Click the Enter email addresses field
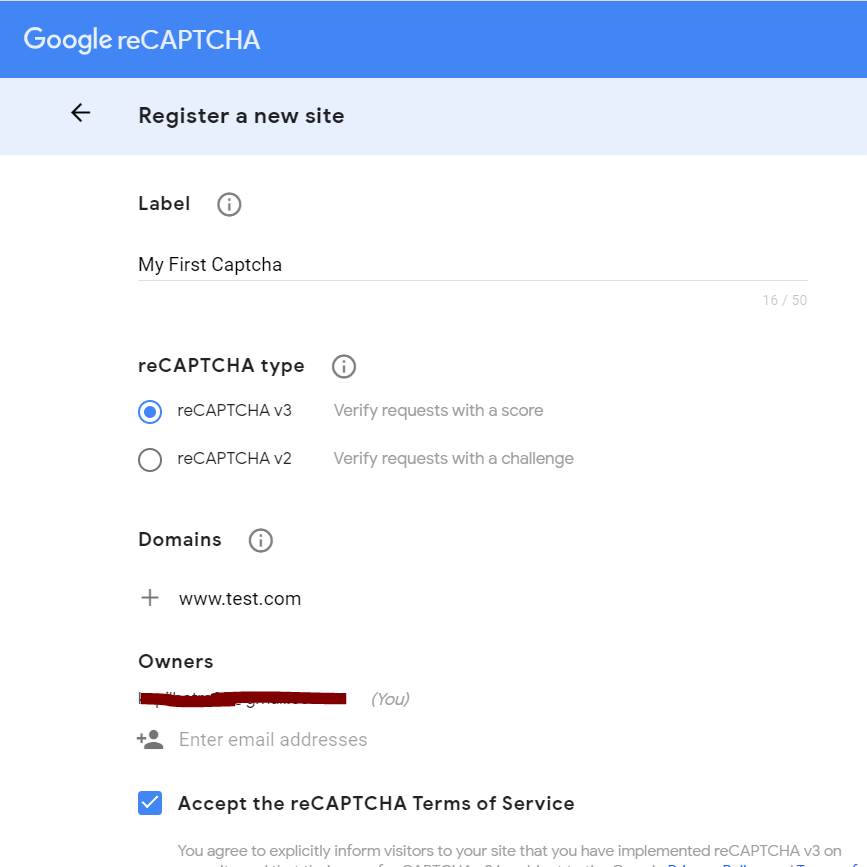 coord(273,739)
